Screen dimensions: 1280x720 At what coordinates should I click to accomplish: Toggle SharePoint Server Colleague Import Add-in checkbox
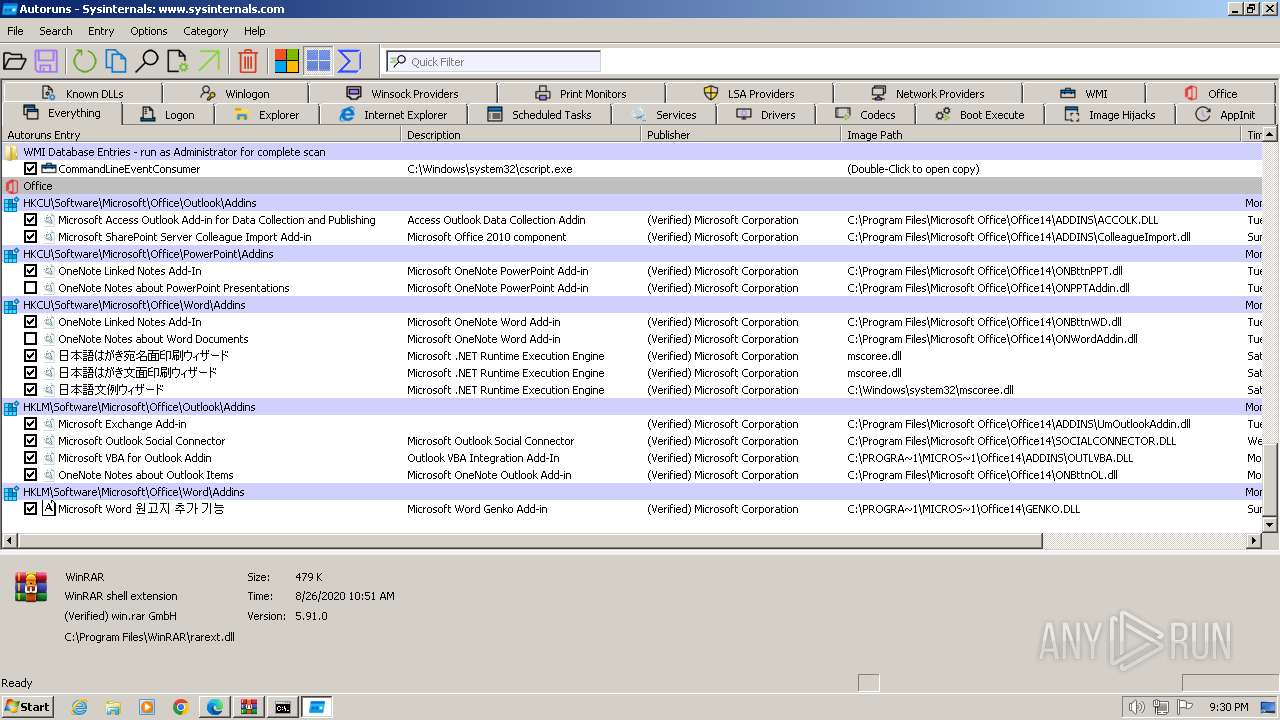pyautogui.click(x=31, y=237)
